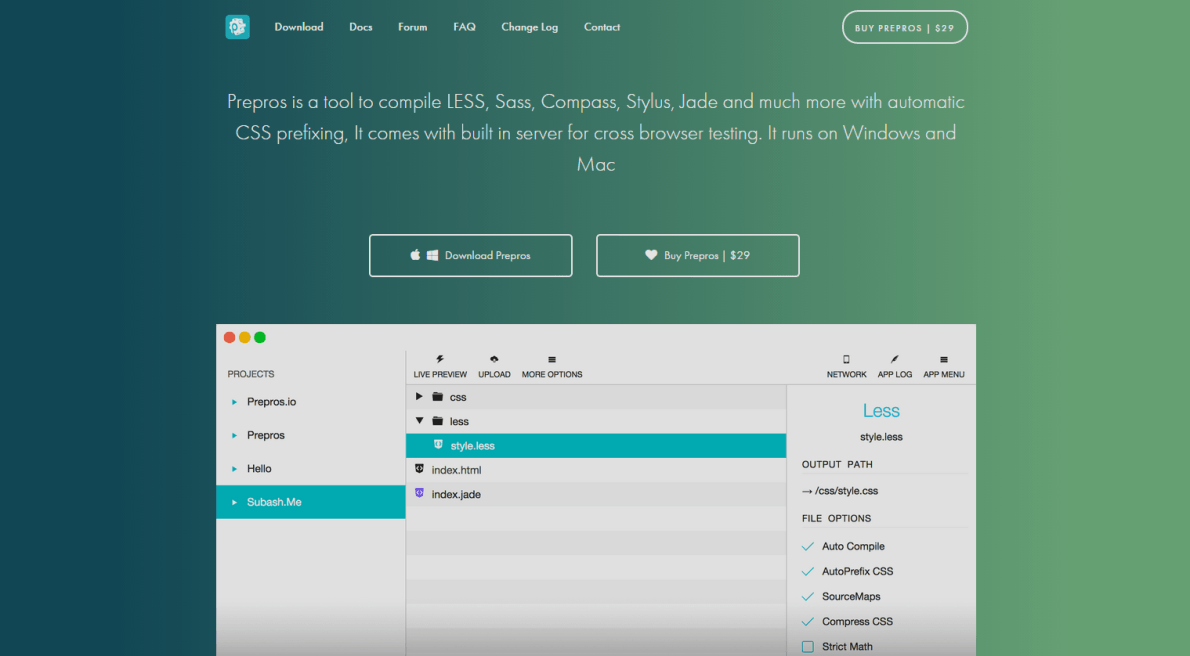Click the yellow minimize window dot
The image size is (1190, 656).
click(244, 337)
